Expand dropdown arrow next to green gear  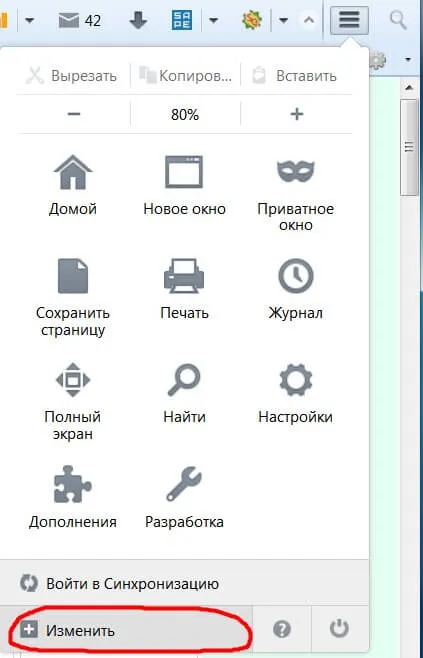[283, 20]
